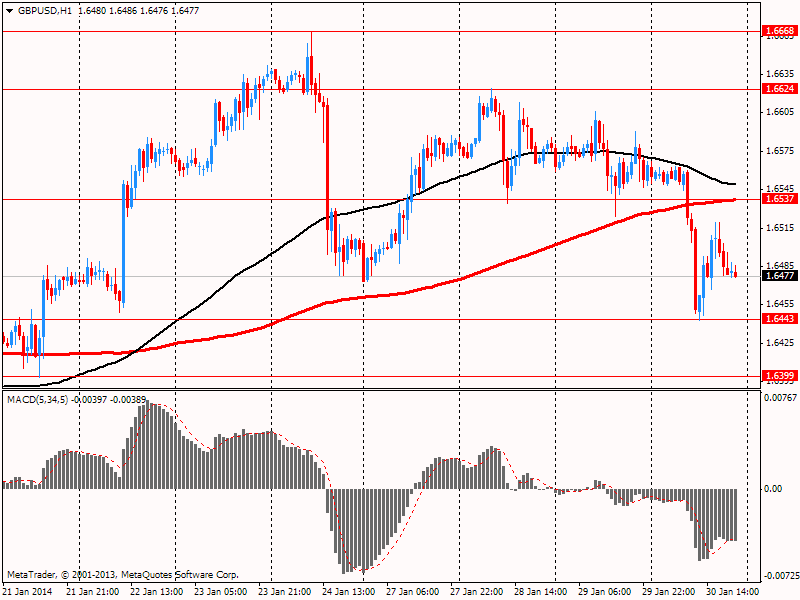Click the red 1.6624 price level tag

point(780,89)
